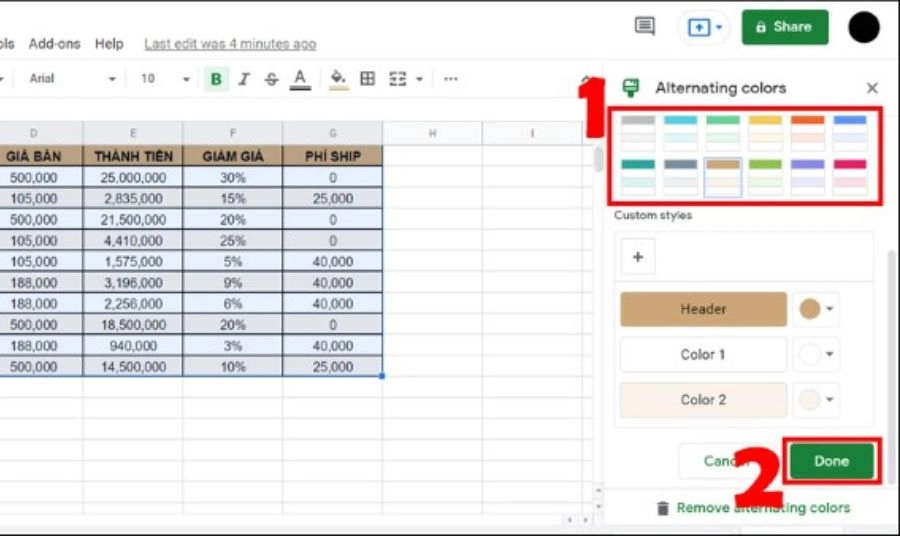The width and height of the screenshot is (900, 536).
Task: Open the more toolbar options ellipsis
Action: pos(451,79)
